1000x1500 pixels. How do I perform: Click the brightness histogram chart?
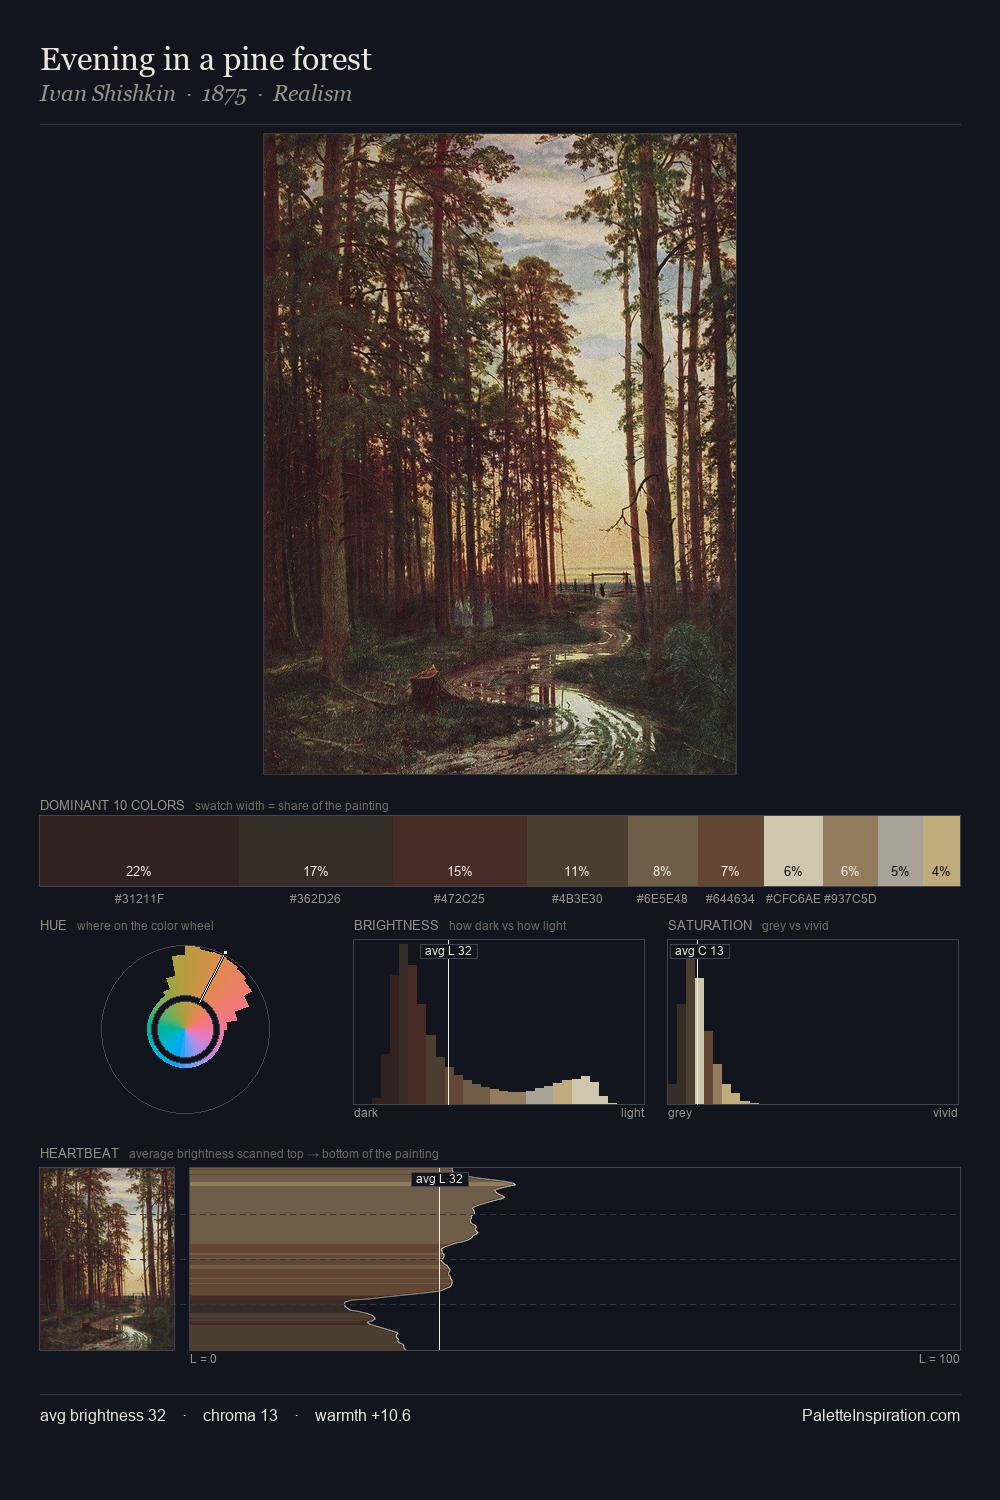(499, 1022)
